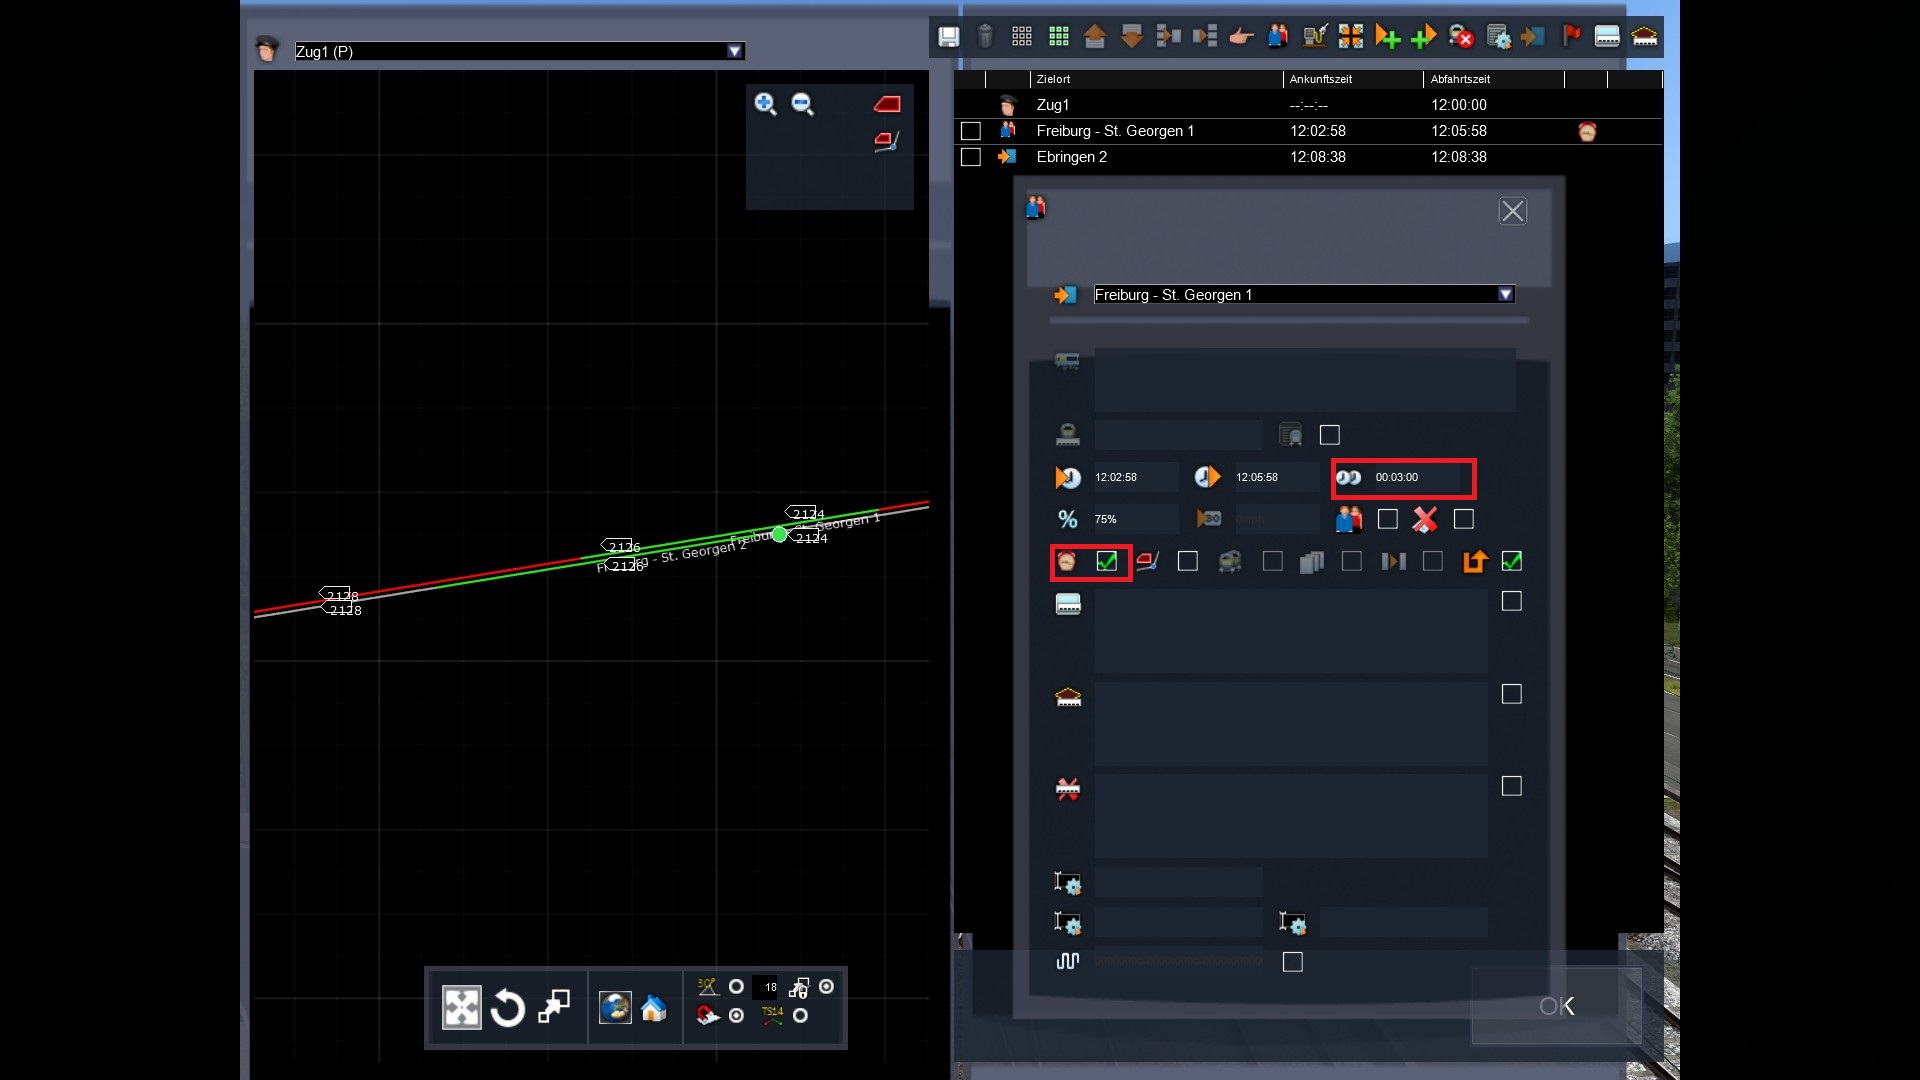Close the instruction properties dialog

tap(1512, 211)
